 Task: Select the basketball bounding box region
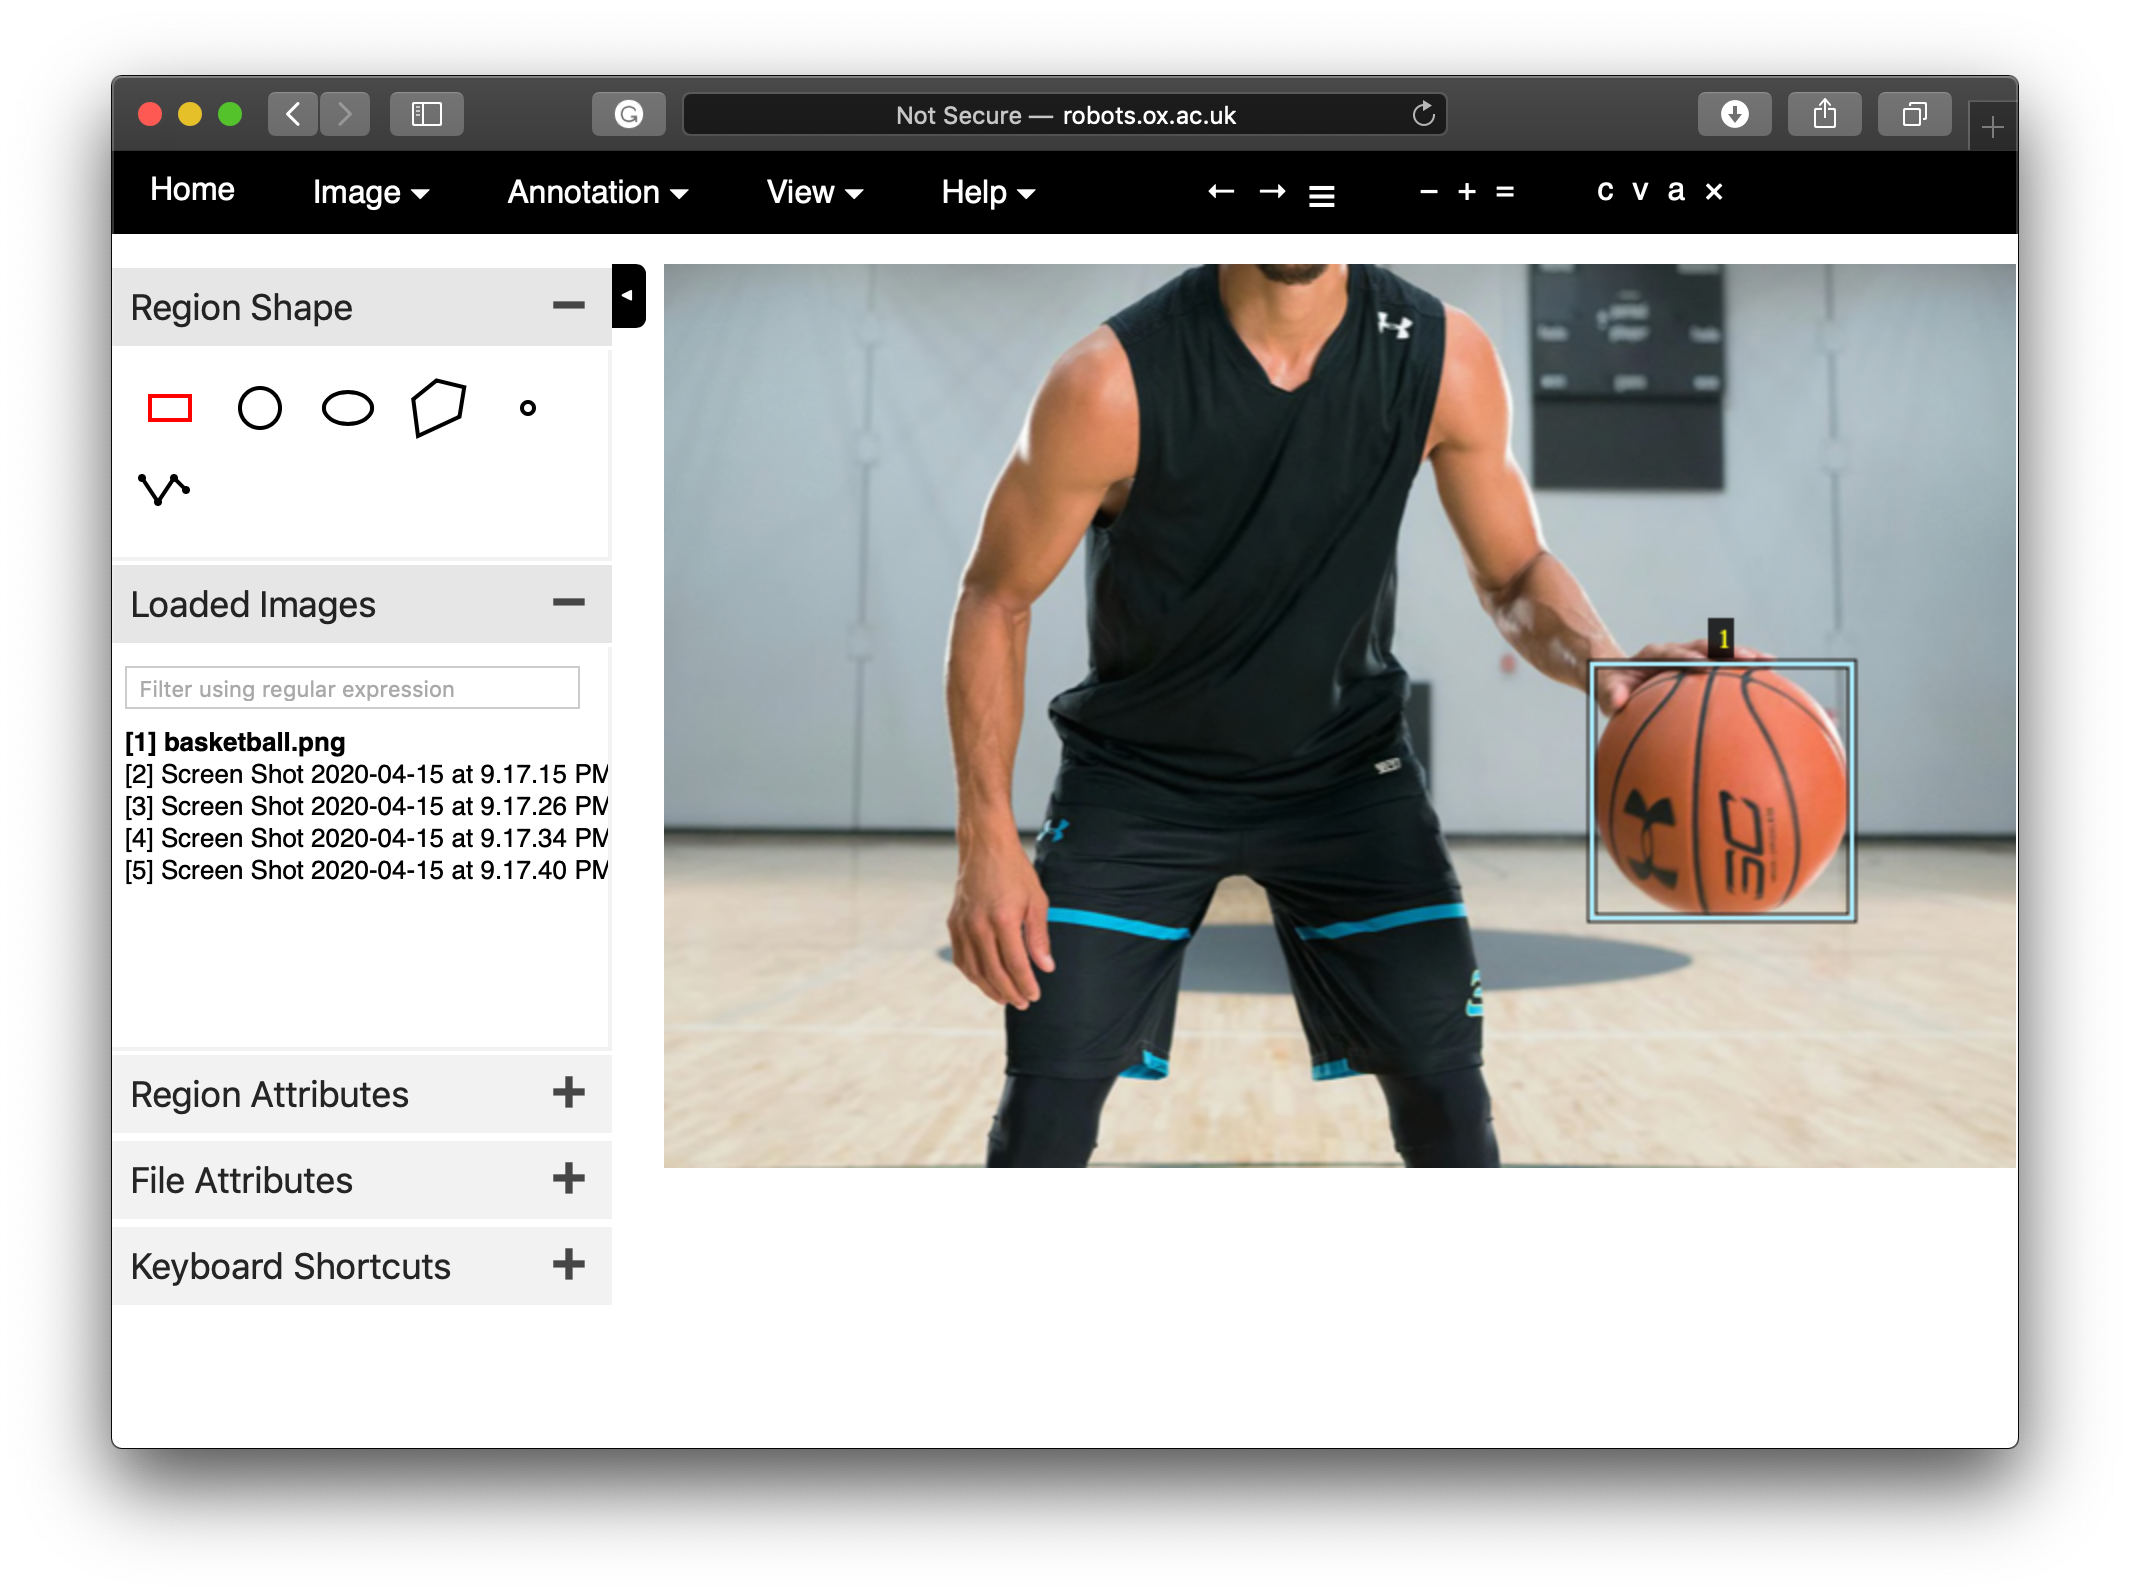coord(1721,790)
